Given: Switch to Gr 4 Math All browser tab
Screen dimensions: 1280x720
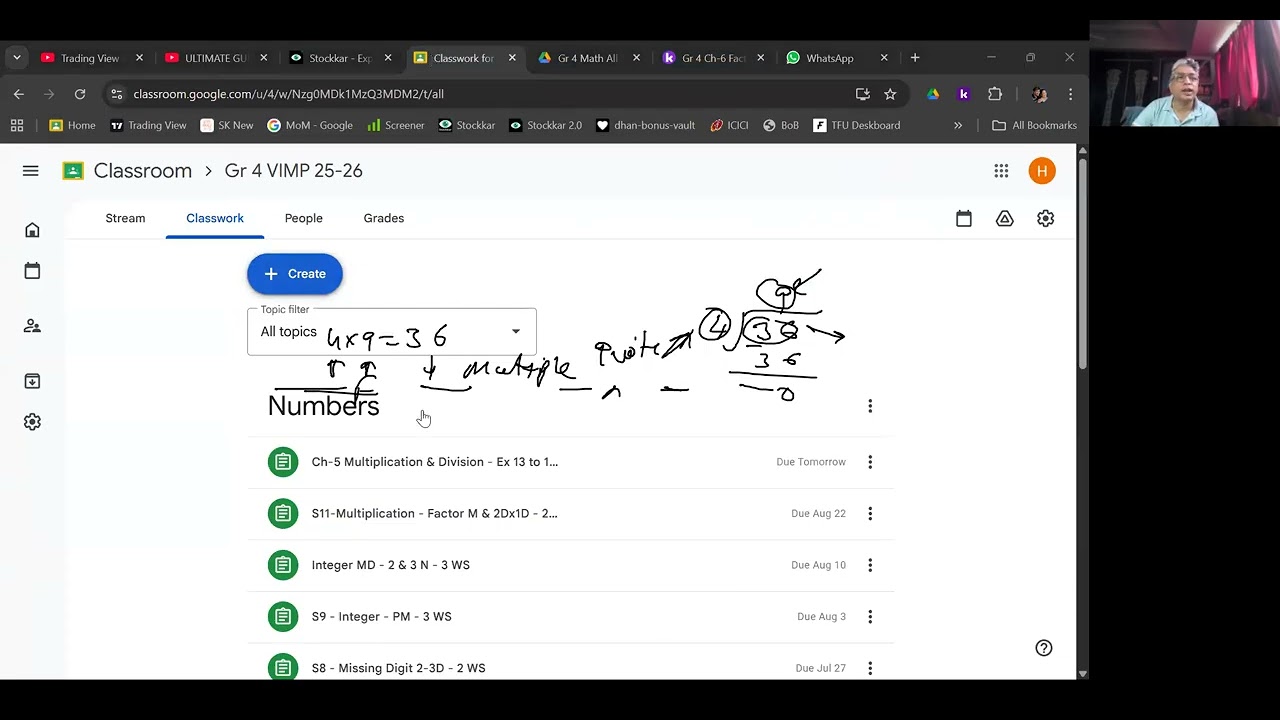Looking at the screenshot, I should [588, 58].
